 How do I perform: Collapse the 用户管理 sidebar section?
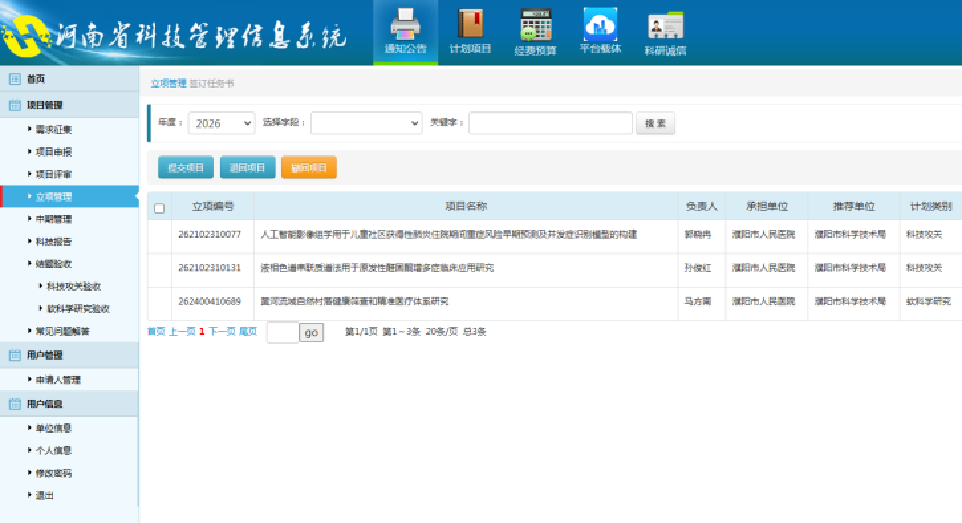(44, 355)
